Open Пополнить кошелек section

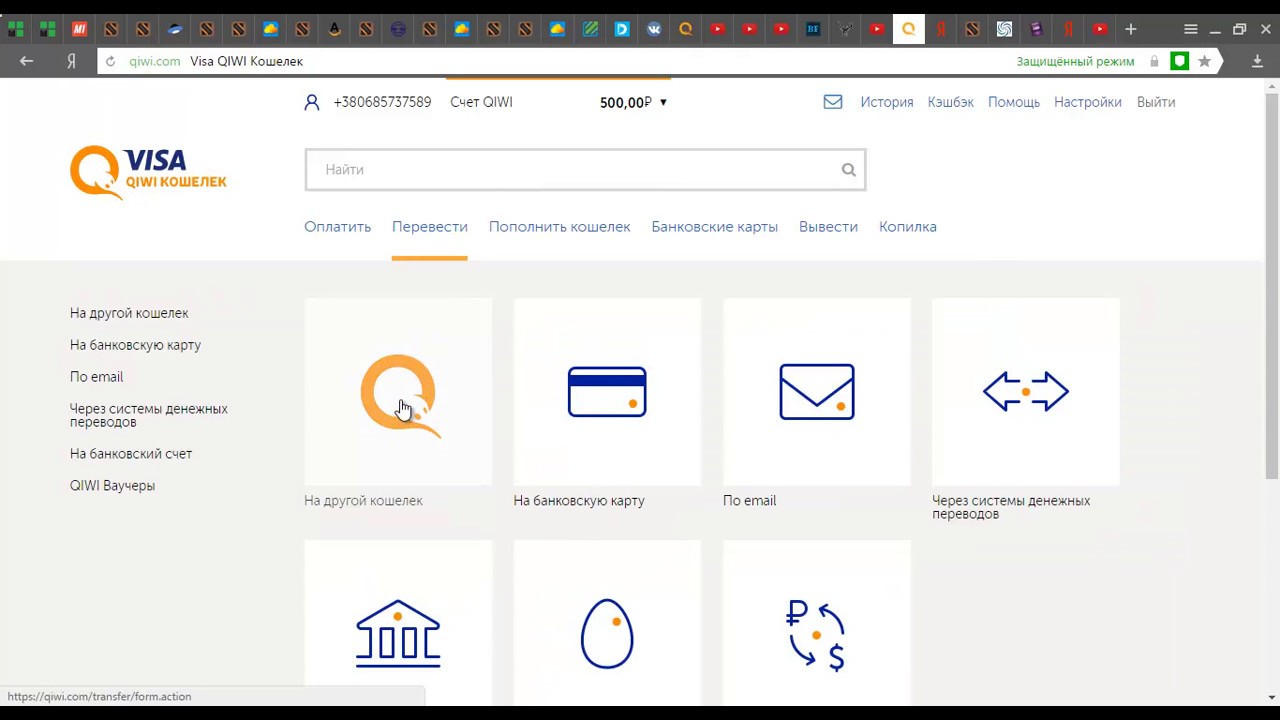tap(559, 227)
